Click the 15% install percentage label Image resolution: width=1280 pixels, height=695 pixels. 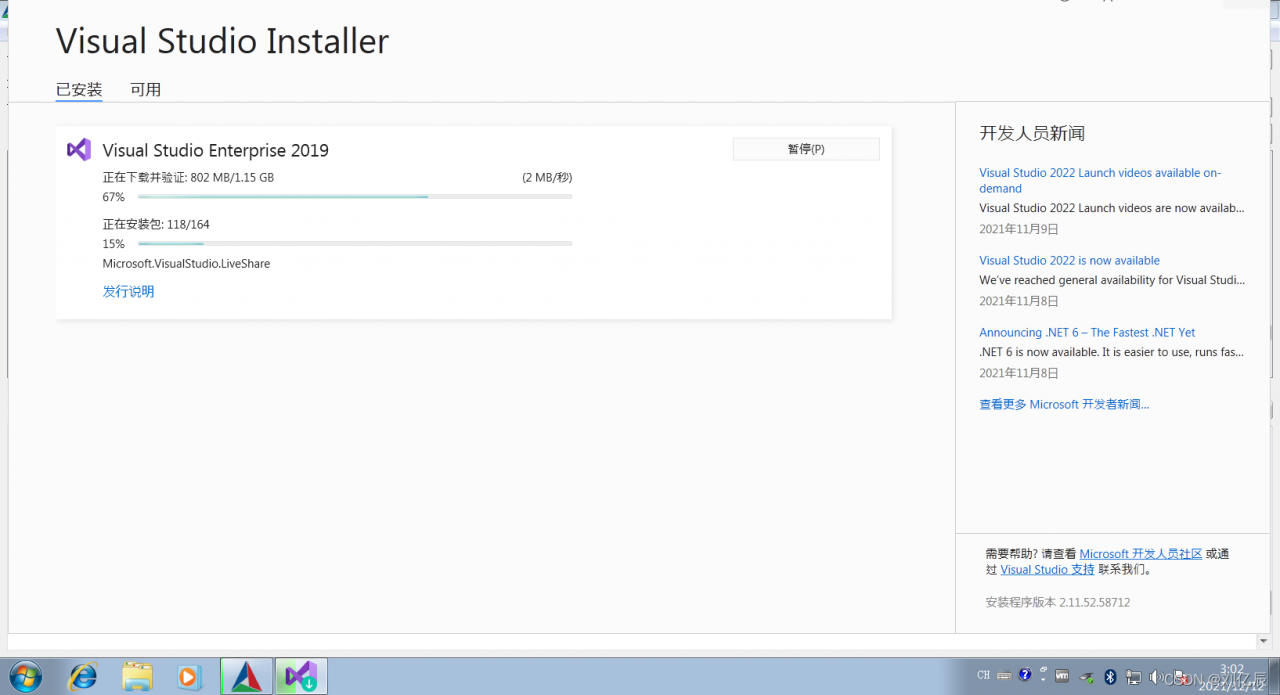114,244
